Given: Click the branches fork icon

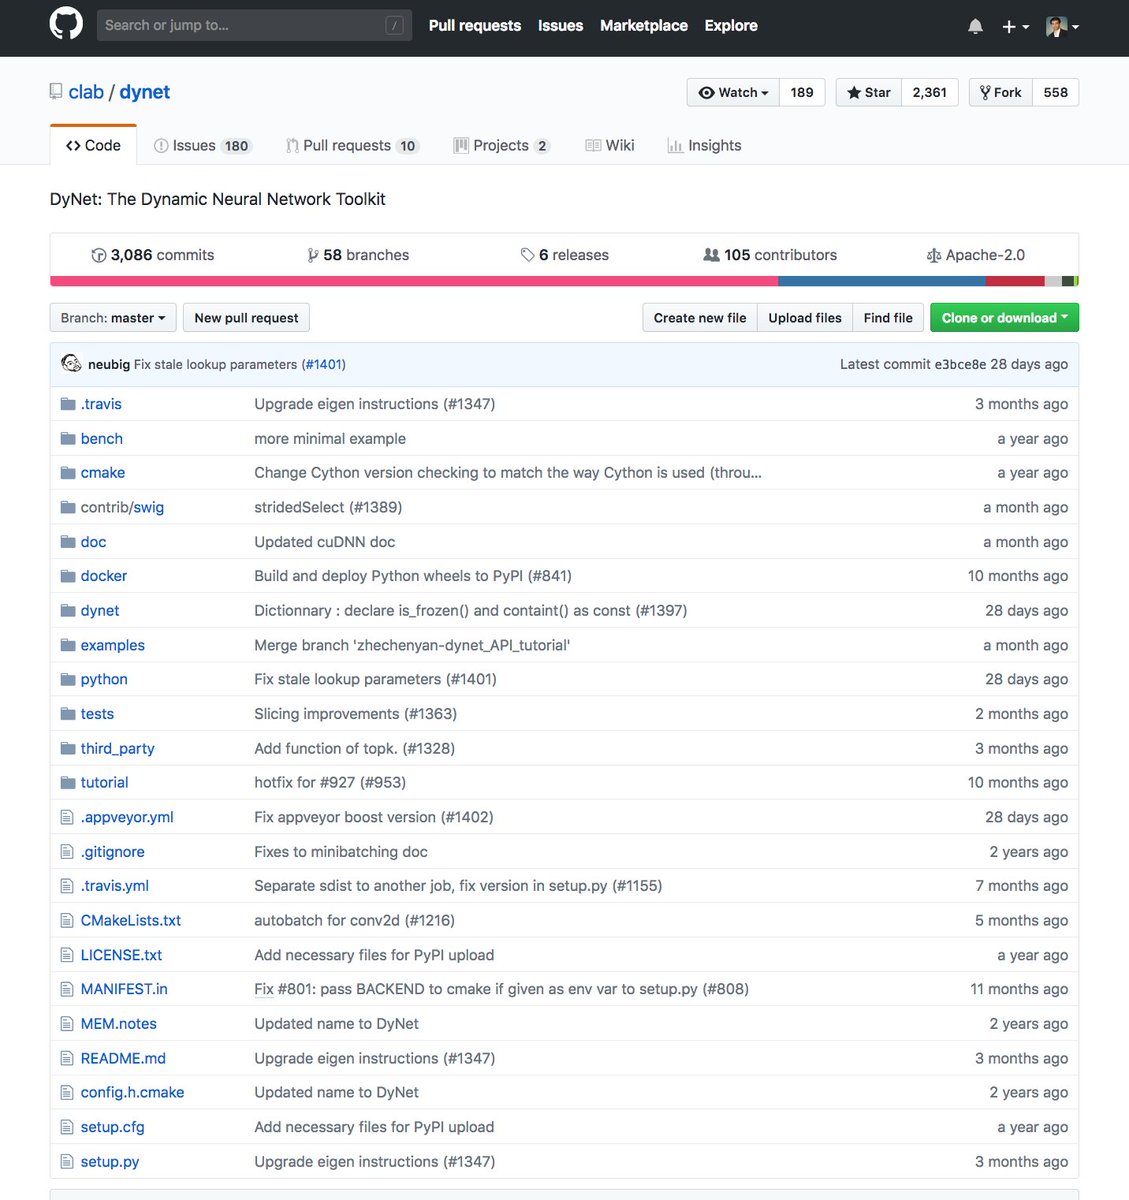Looking at the screenshot, I should click(313, 255).
